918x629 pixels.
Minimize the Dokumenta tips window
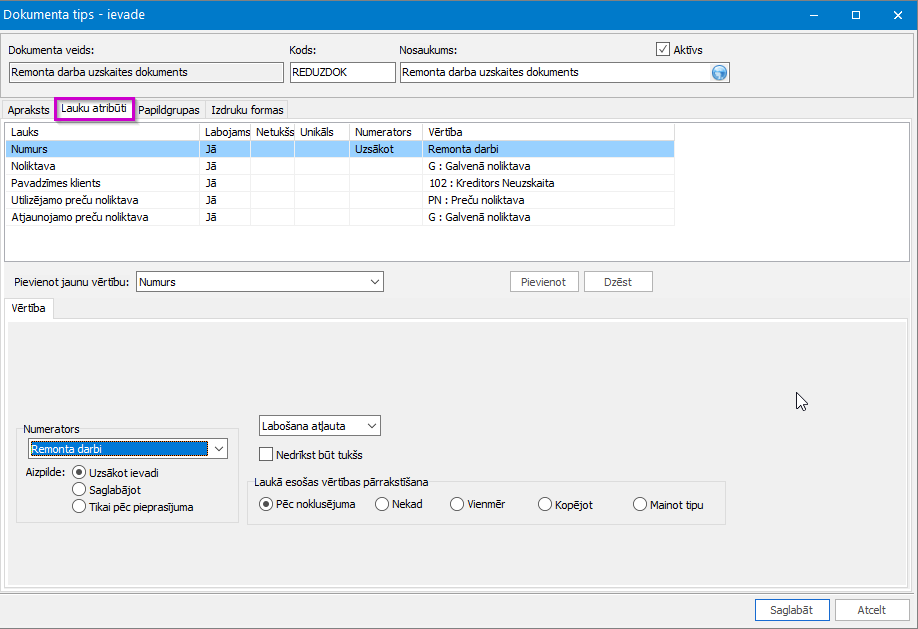click(814, 15)
